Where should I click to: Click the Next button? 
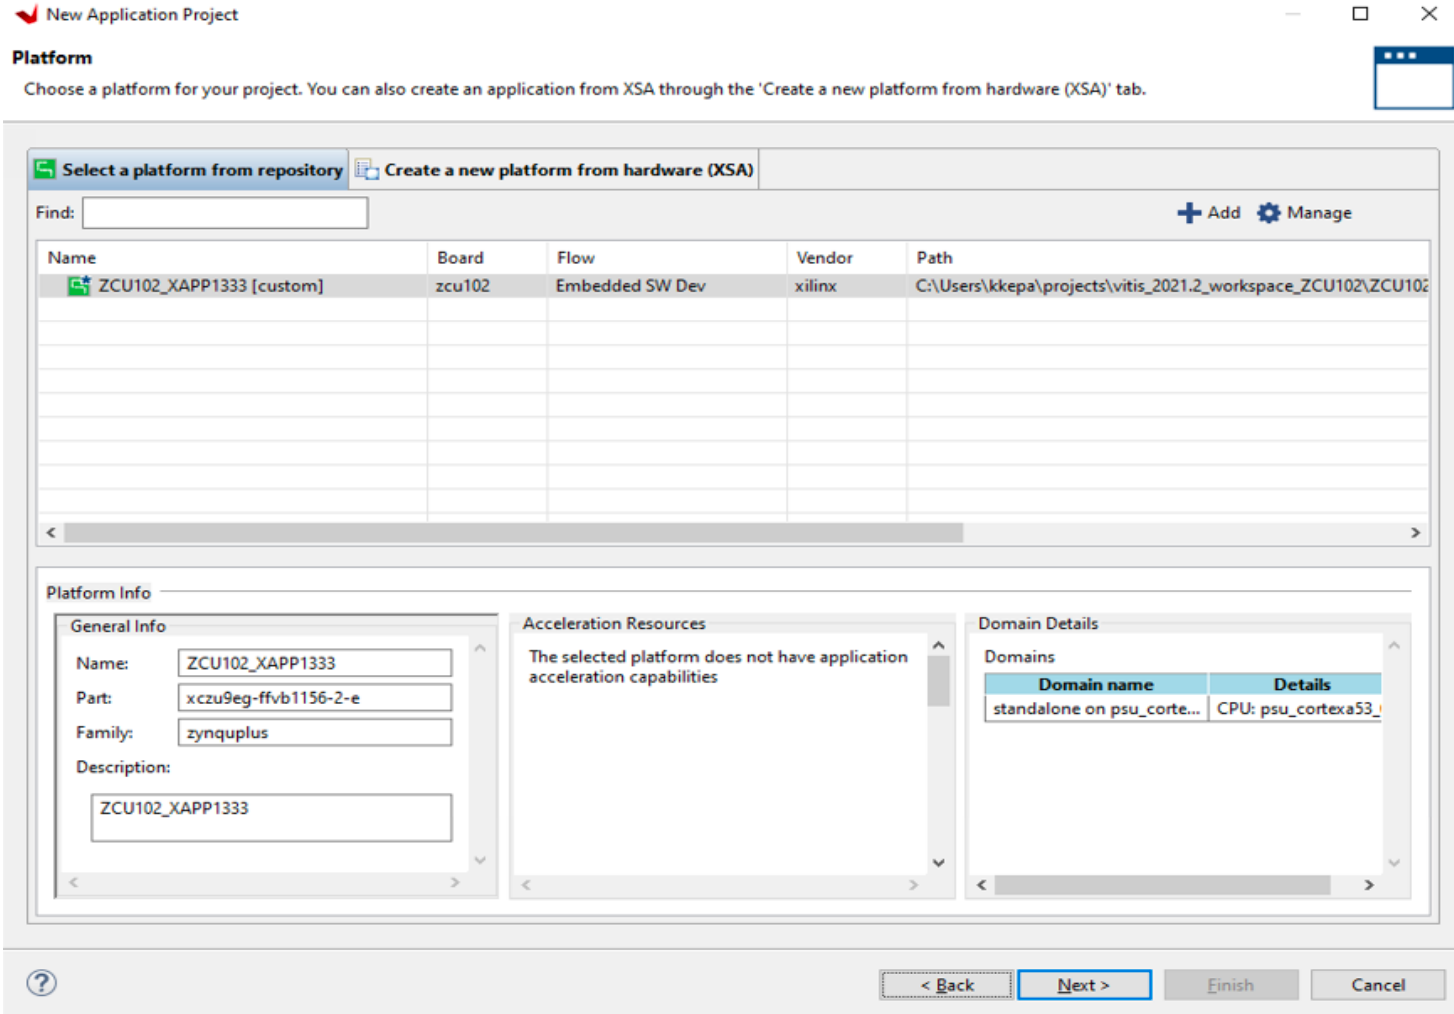click(x=1084, y=985)
